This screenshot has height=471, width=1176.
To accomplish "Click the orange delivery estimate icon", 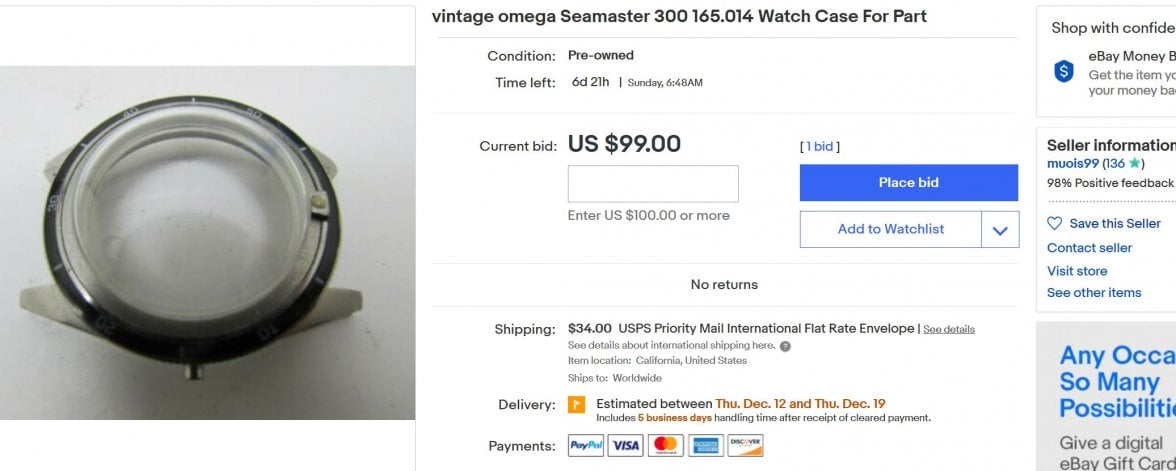I will pyautogui.click(x=576, y=405).
